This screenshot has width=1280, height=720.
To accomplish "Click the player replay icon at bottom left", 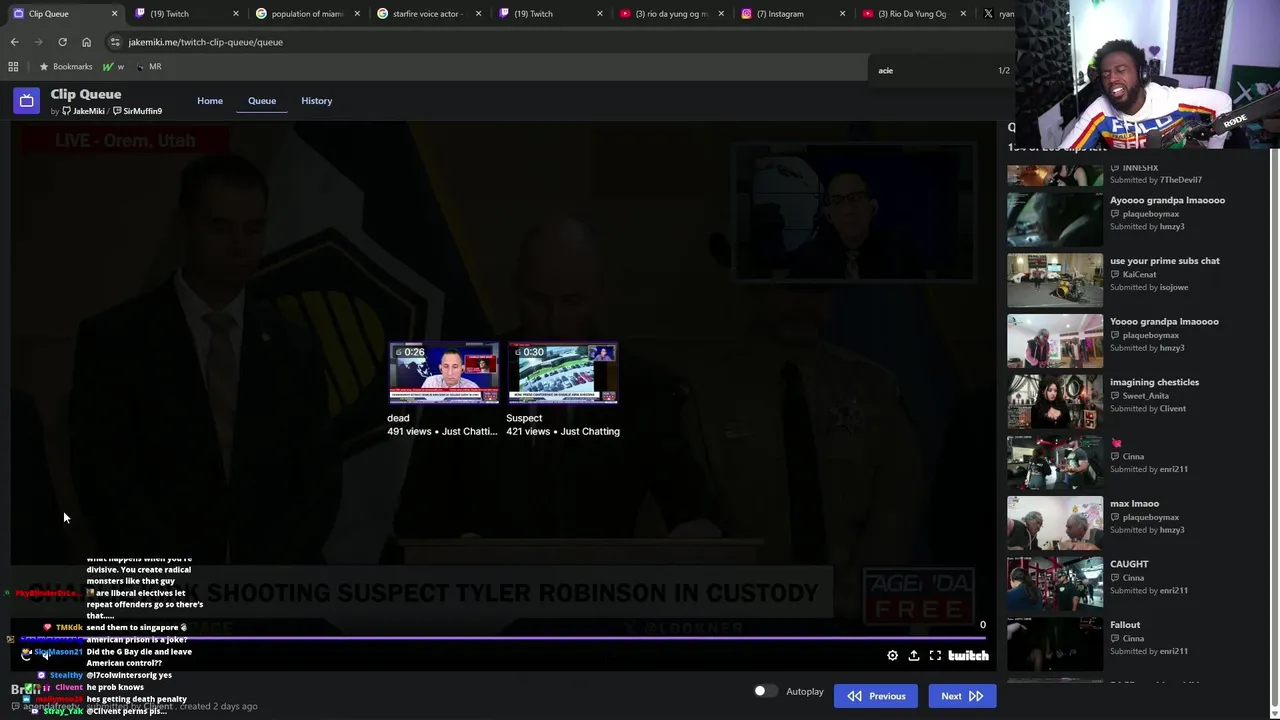I will tap(26, 655).
